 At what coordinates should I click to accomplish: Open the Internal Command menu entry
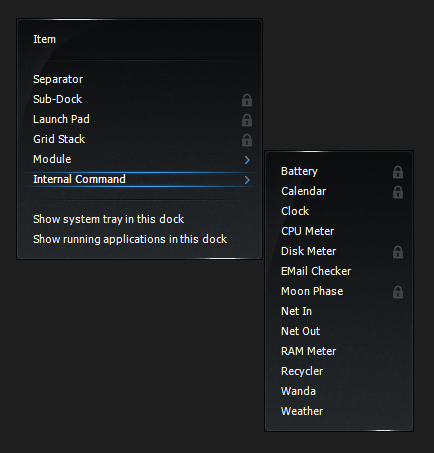point(139,179)
